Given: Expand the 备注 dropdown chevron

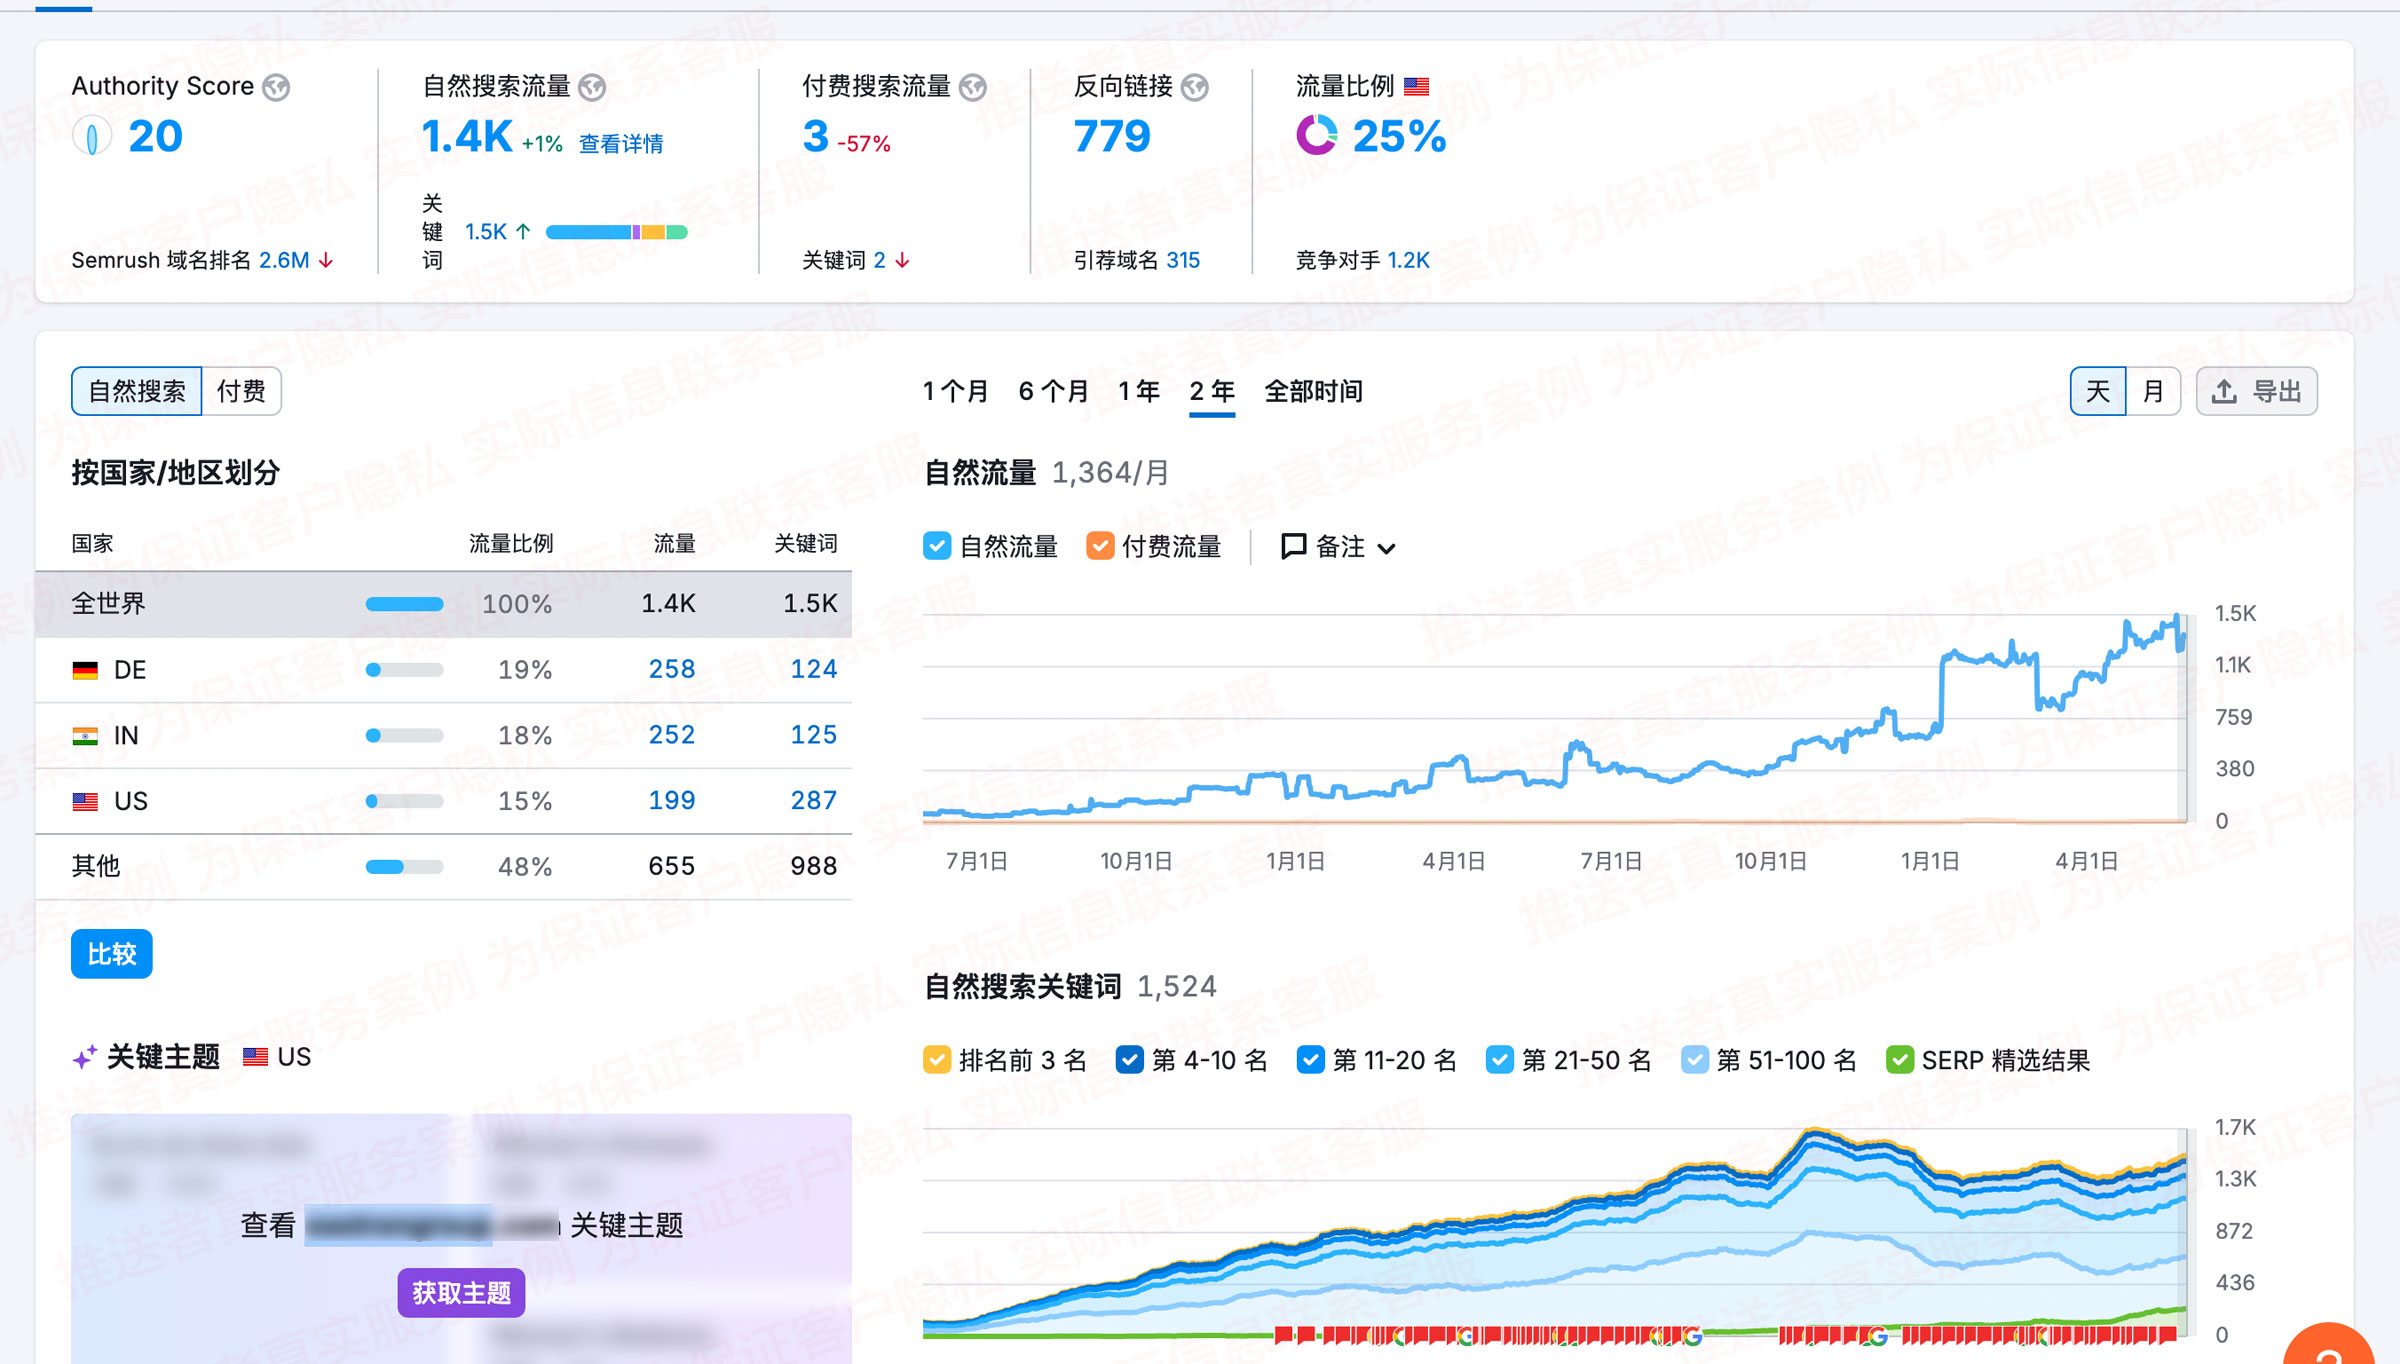Looking at the screenshot, I should click(x=1386, y=548).
